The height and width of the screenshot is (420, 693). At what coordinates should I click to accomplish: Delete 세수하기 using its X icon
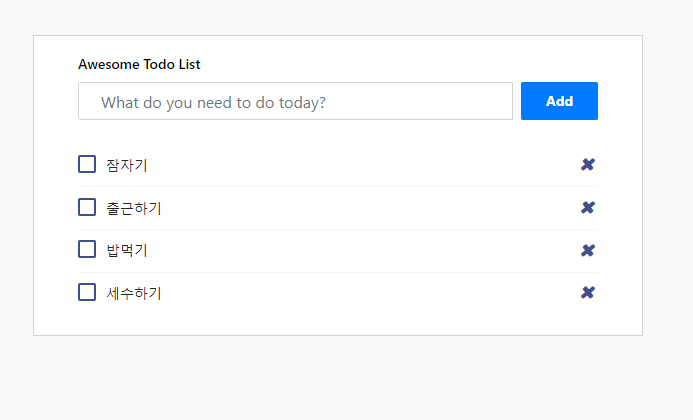[x=588, y=292]
